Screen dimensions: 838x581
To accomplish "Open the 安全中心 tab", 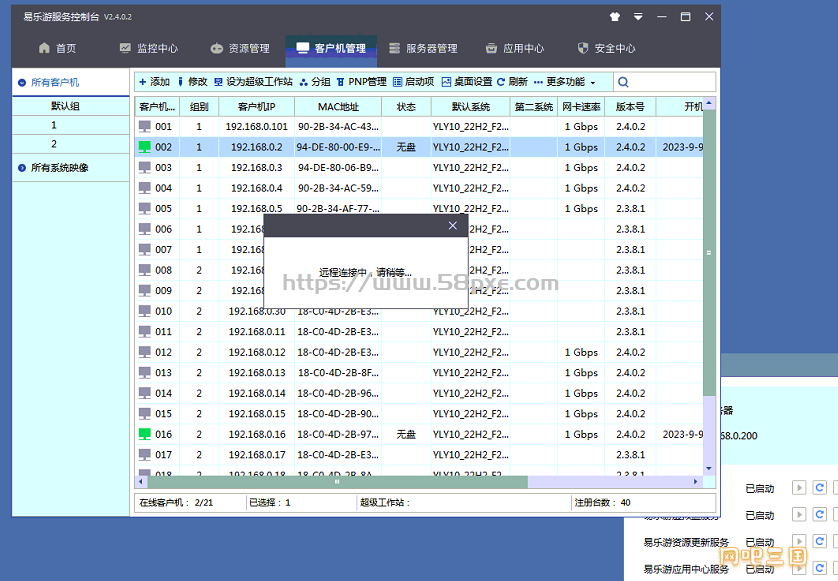I will pos(607,49).
